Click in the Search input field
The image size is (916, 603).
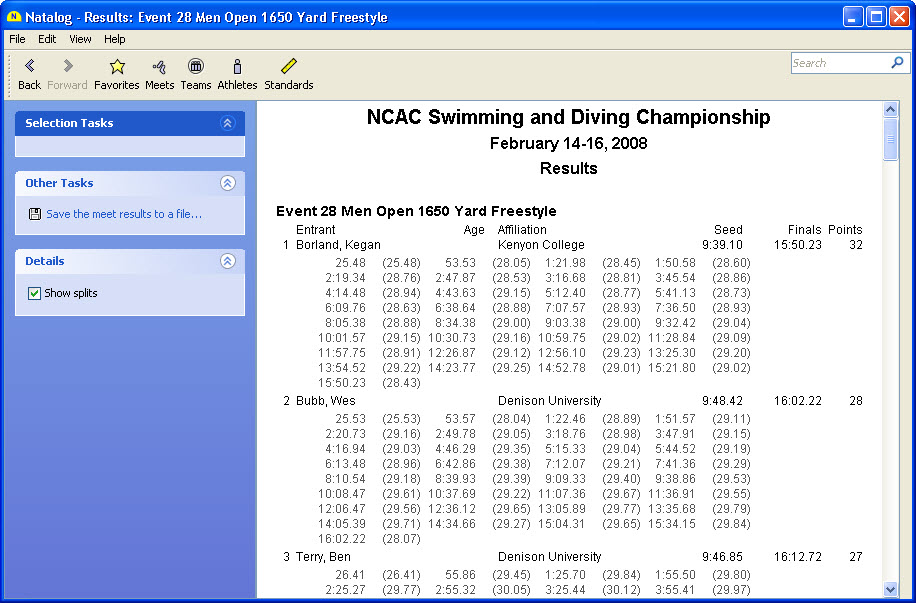coord(838,63)
